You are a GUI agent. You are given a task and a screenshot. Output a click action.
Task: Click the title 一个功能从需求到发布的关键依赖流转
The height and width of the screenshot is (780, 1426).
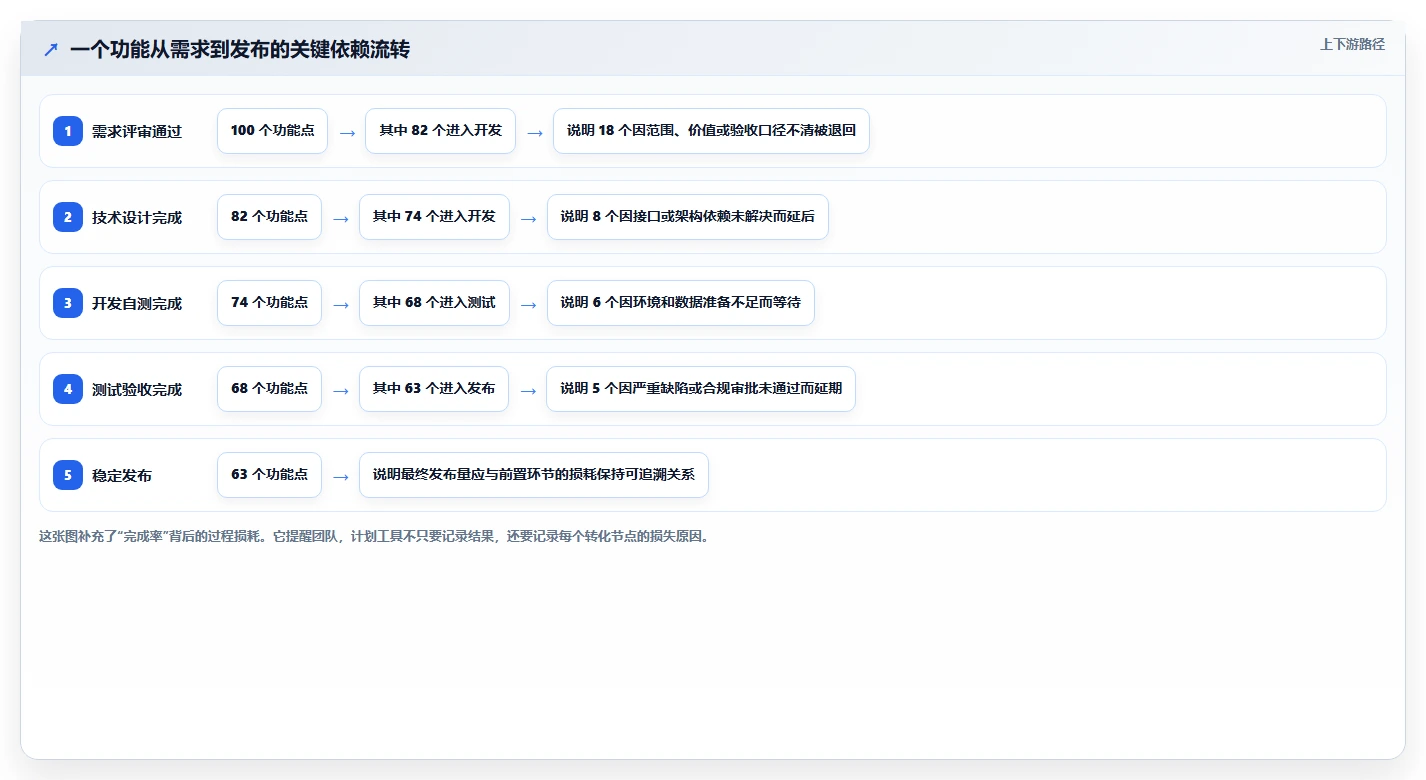click(x=240, y=49)
